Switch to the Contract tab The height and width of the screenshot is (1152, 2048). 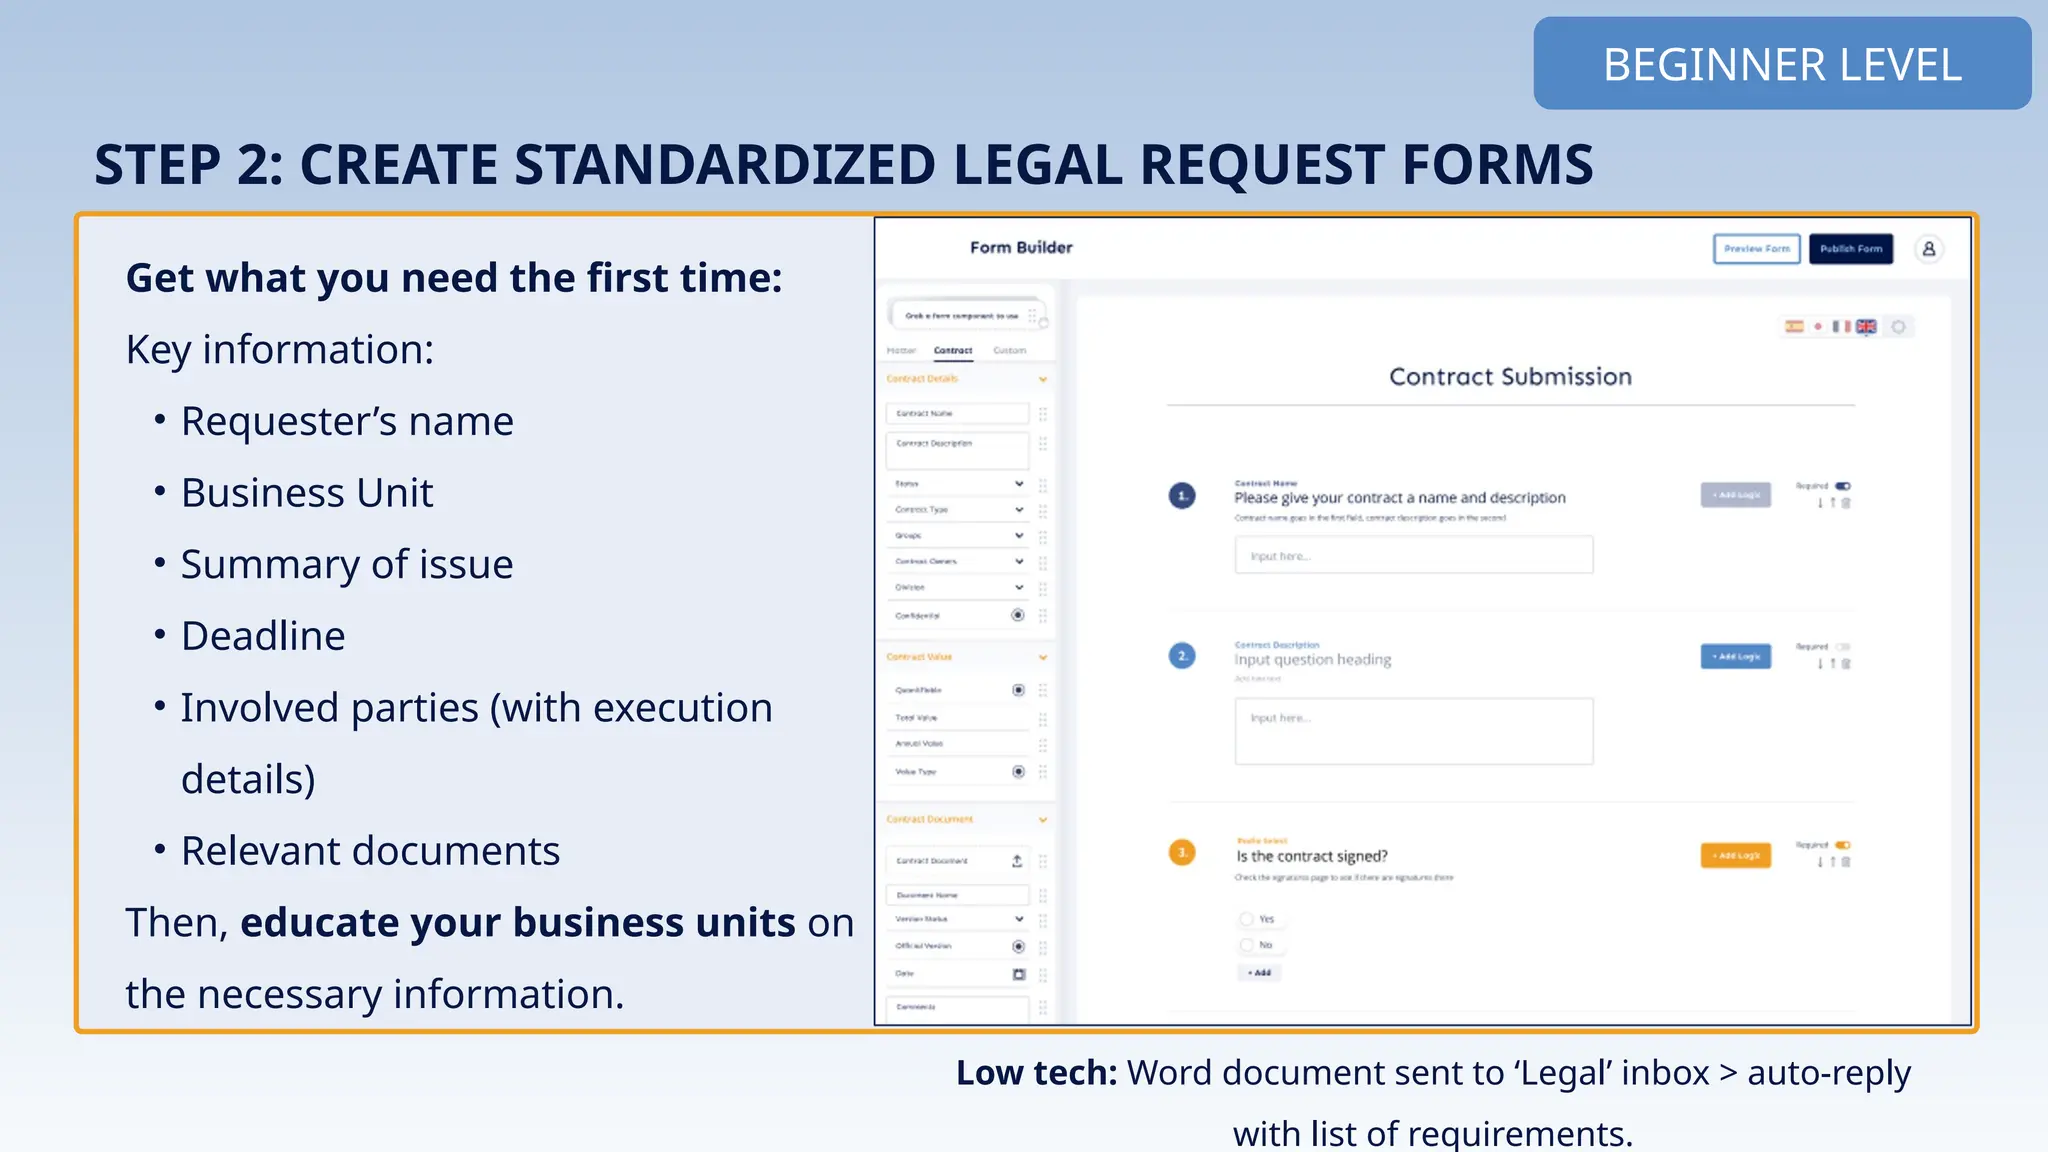pos(953,351)
